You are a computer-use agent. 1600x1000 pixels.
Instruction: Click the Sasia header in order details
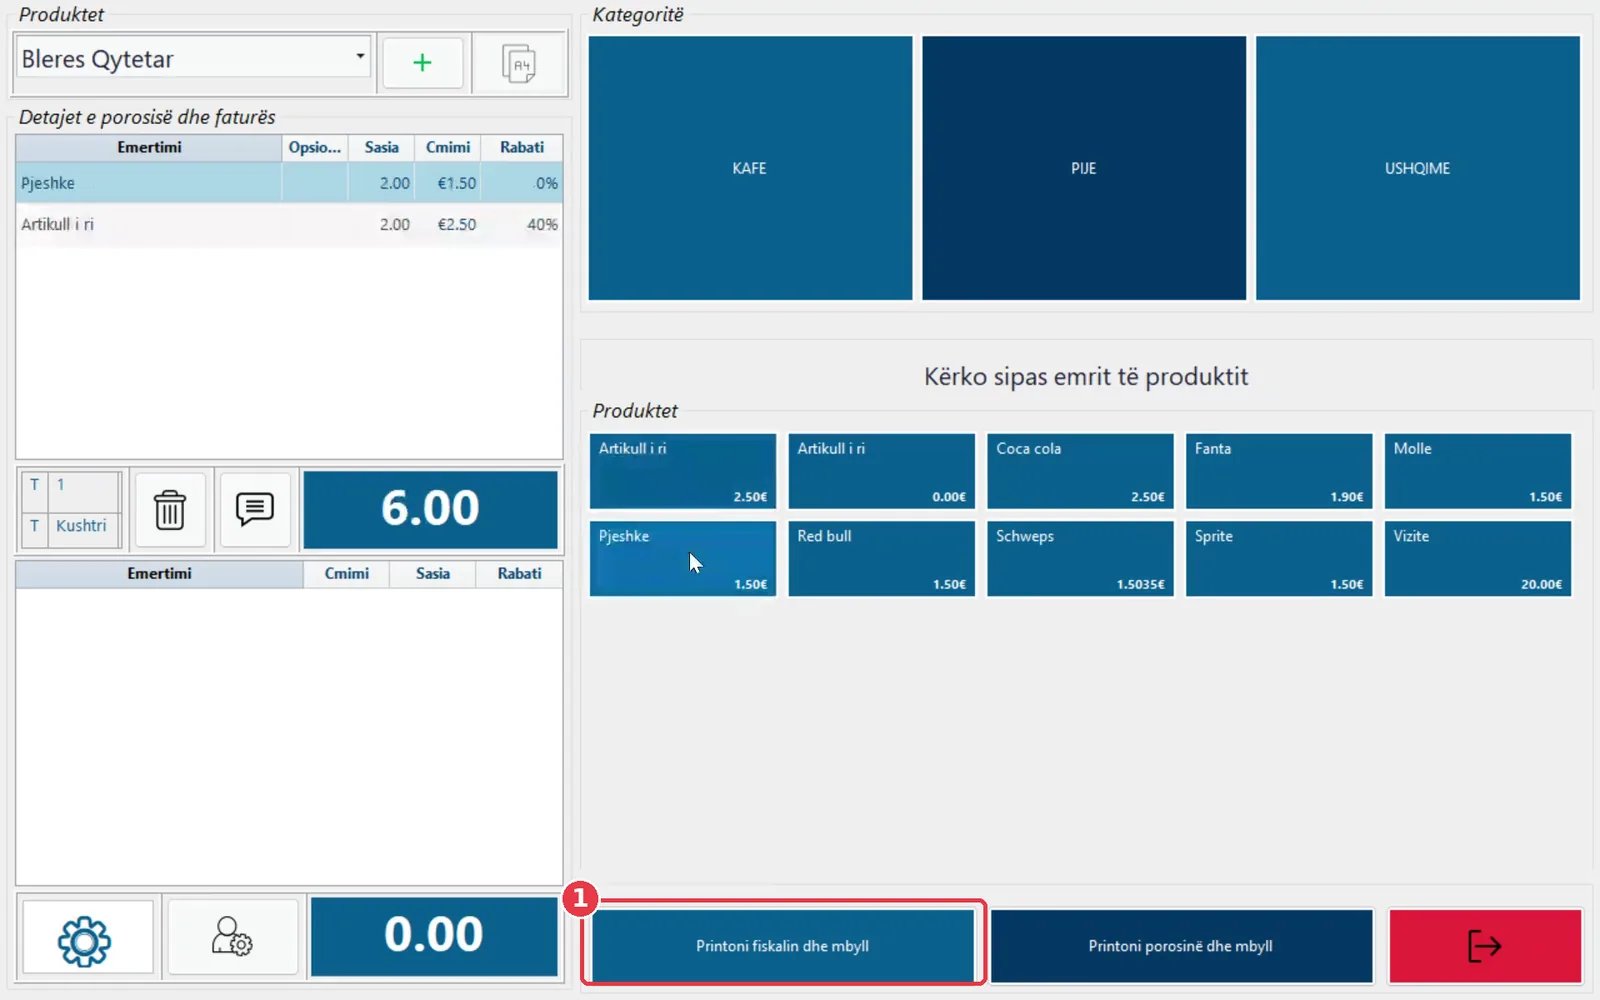coord(381,147)
